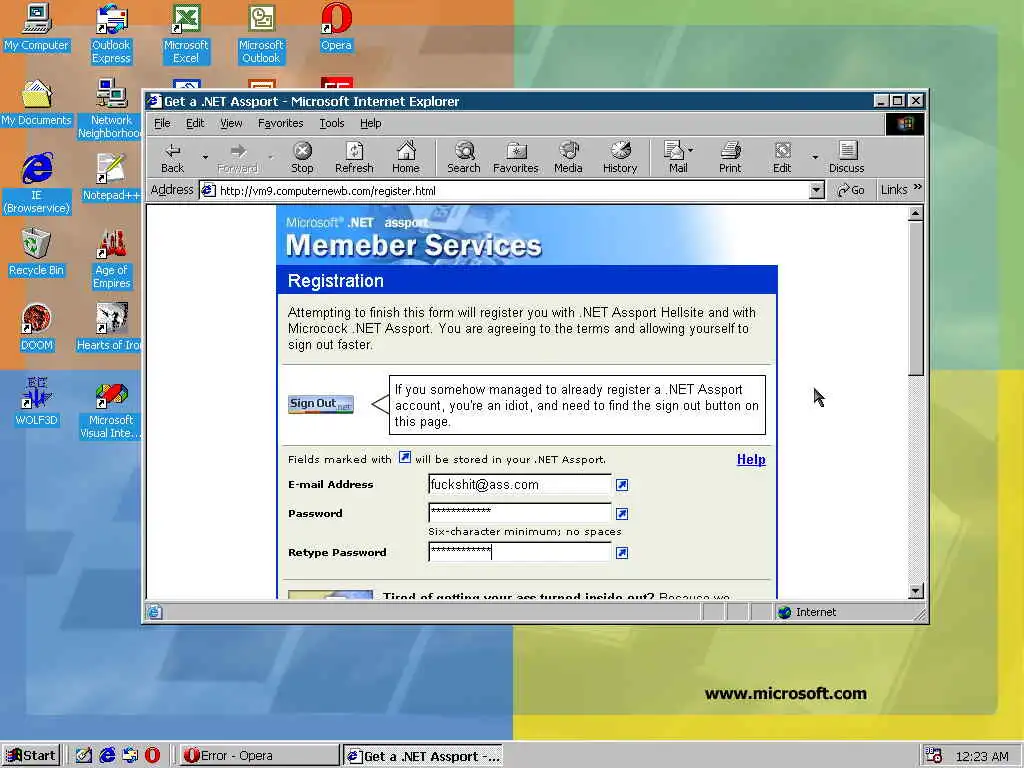Open the History toolbar button
Viewport: 1024px width, 768px height.
620,157
